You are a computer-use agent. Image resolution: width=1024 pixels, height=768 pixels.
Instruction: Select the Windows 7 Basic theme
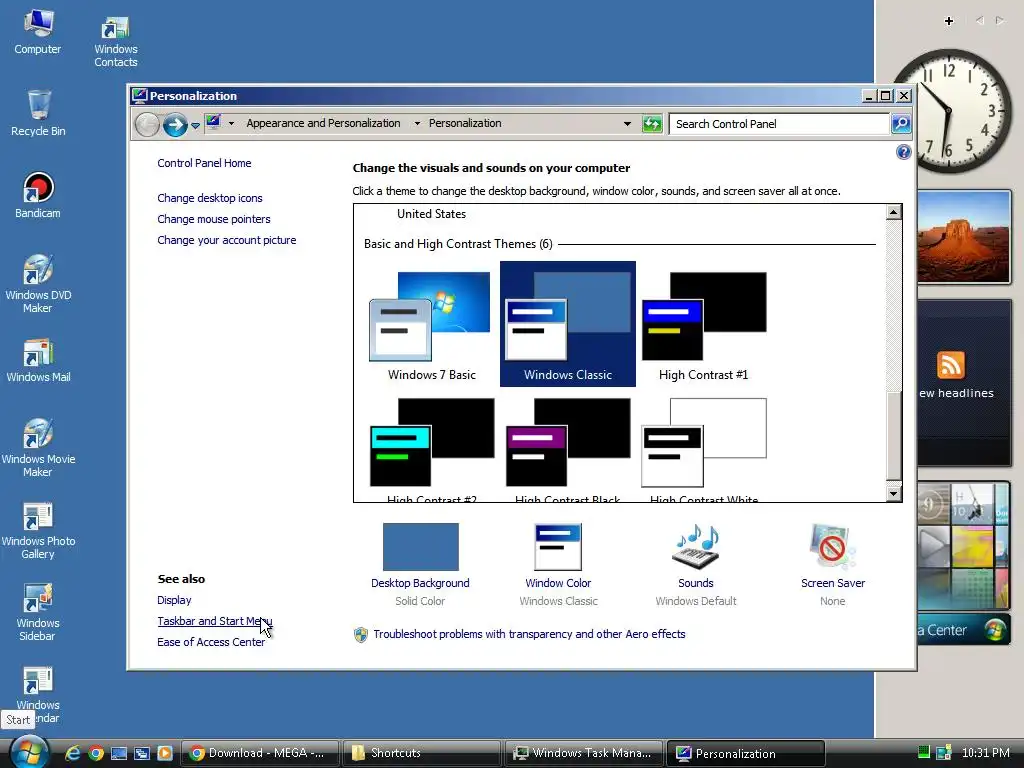pyautogui.click(x=432, y=325)
